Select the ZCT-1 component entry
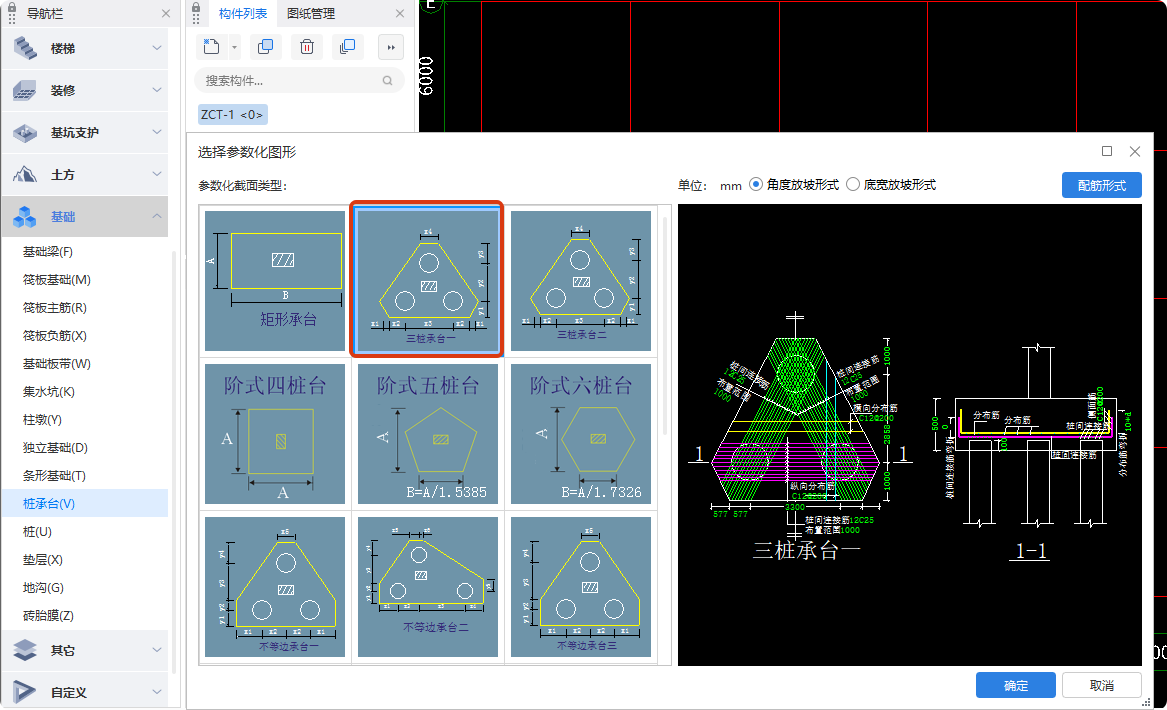1167x710 pixels. point(232,115)
